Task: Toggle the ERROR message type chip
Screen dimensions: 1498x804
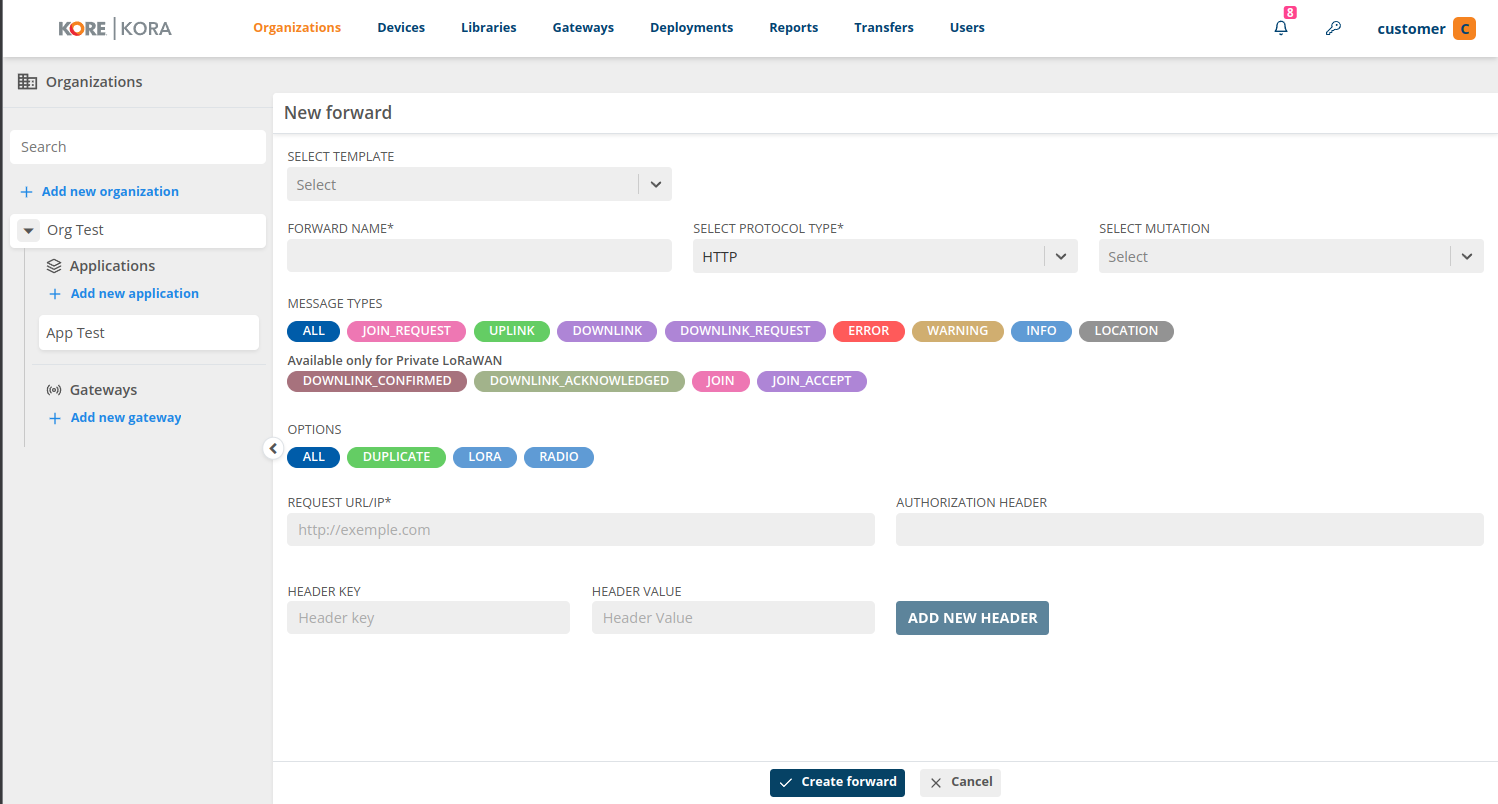Action: pos(868,331)
